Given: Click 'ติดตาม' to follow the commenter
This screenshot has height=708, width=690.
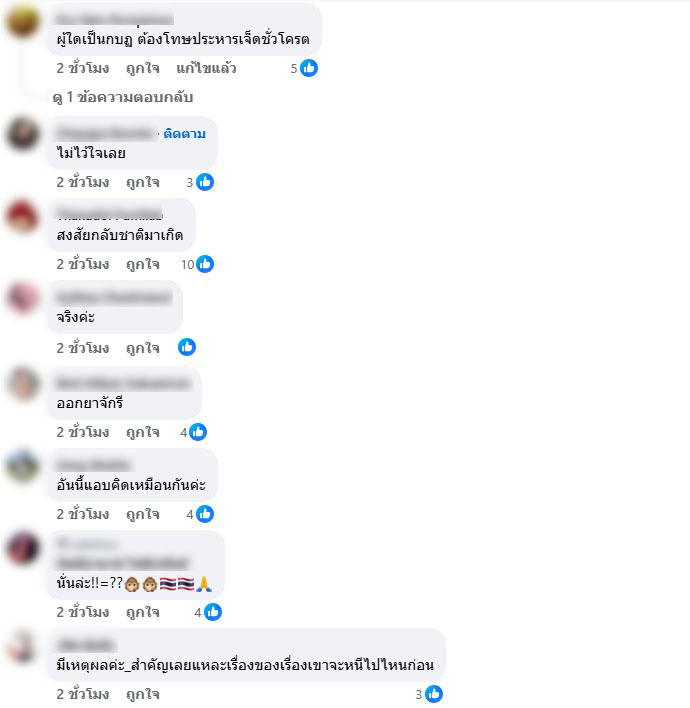Looking at the screenshot, I should 185,134.
